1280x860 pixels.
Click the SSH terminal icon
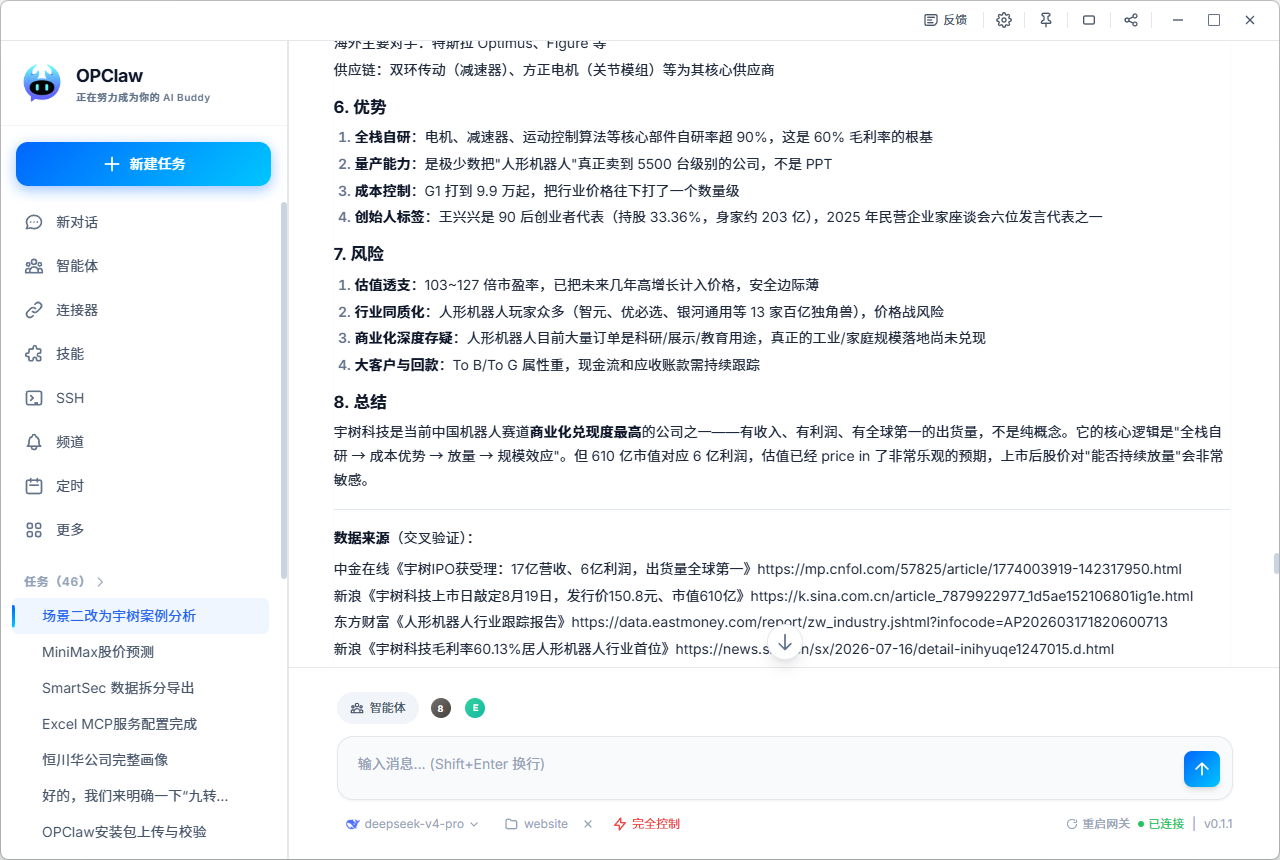(34, 398)
